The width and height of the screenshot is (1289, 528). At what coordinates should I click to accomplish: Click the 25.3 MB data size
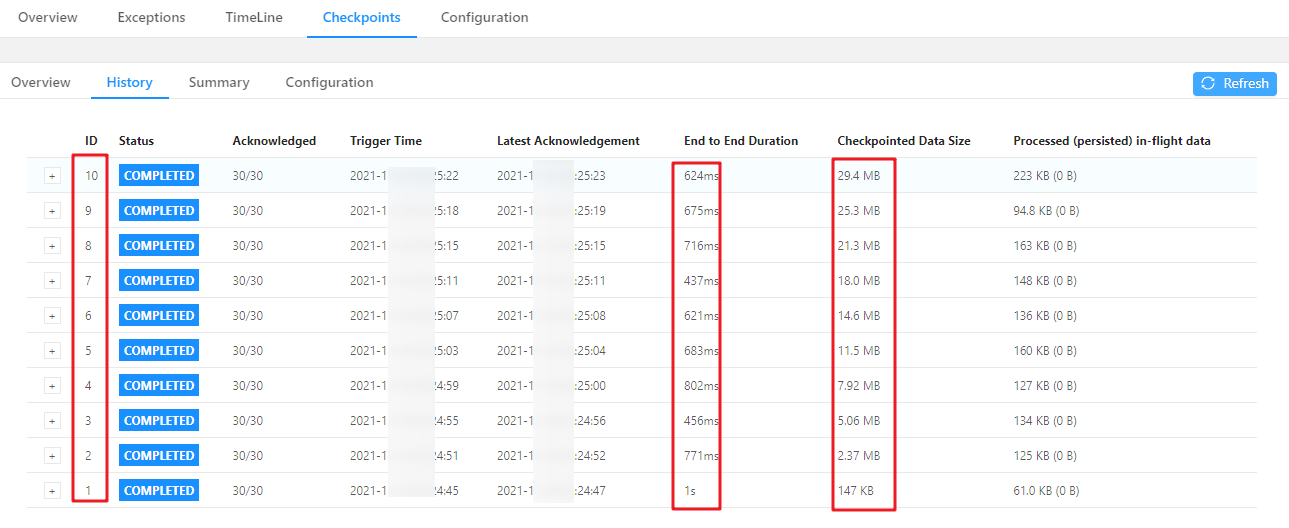(859, 211)
